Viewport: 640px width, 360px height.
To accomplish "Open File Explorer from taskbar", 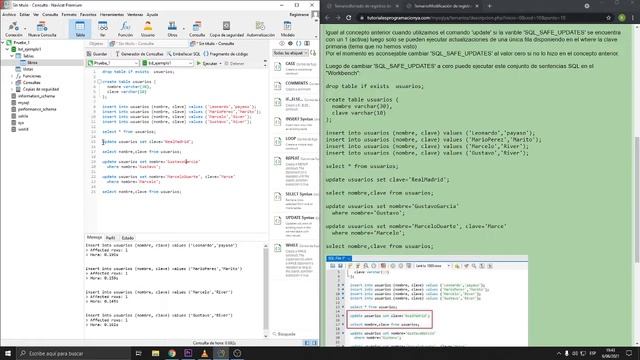I will click(156, 353).
